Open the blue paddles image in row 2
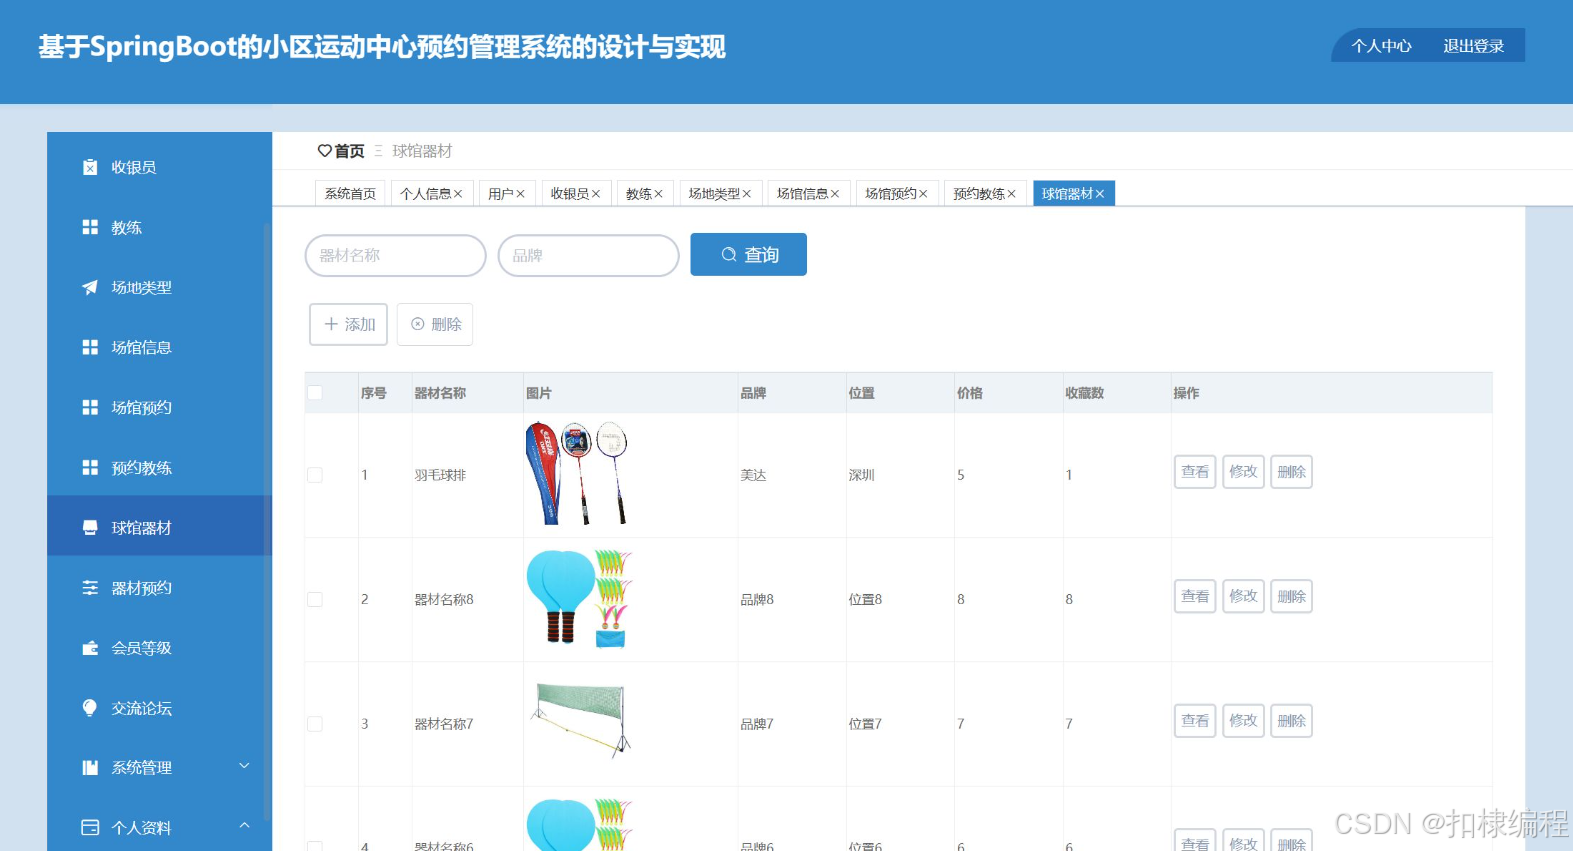Image resolution: width=1573 pixels, height=851 pixels. click(580, 598)
